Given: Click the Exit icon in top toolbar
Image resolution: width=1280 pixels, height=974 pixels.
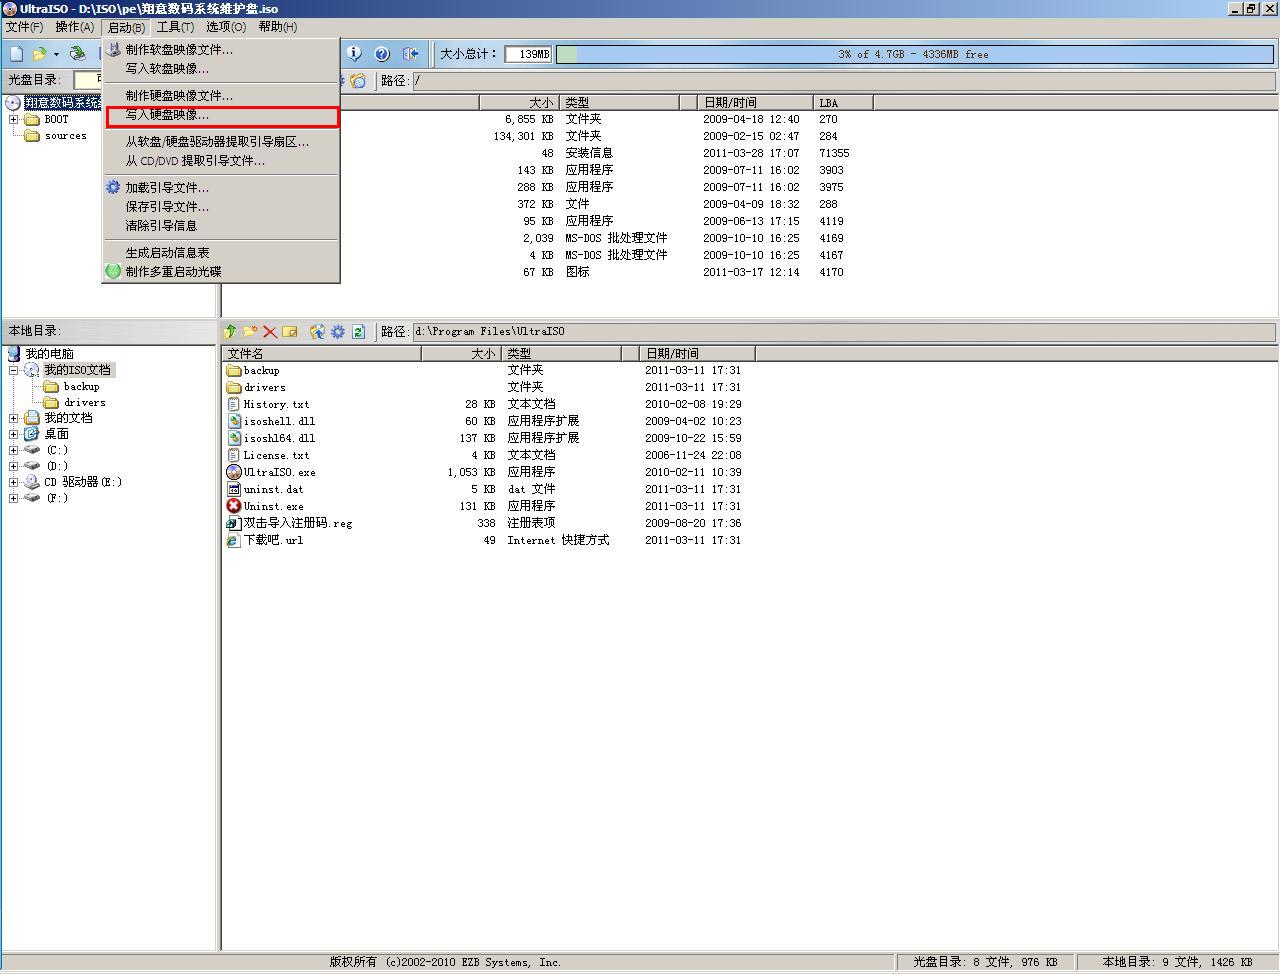Looking at the screenshot, I should (x=410, y=54).
